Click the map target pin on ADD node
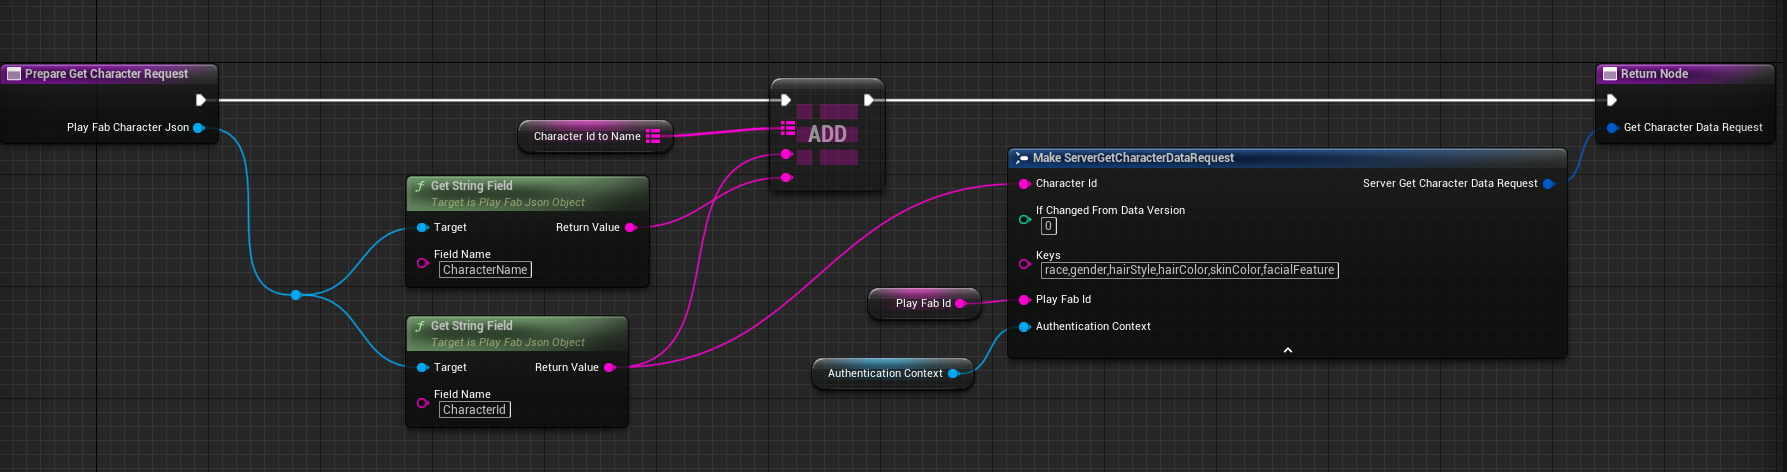 pos(788,128)
